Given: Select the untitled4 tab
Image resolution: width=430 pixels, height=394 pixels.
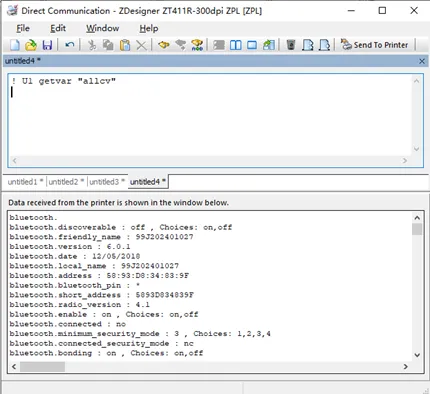Looking at the screenshot, I should tap(148, 182).
